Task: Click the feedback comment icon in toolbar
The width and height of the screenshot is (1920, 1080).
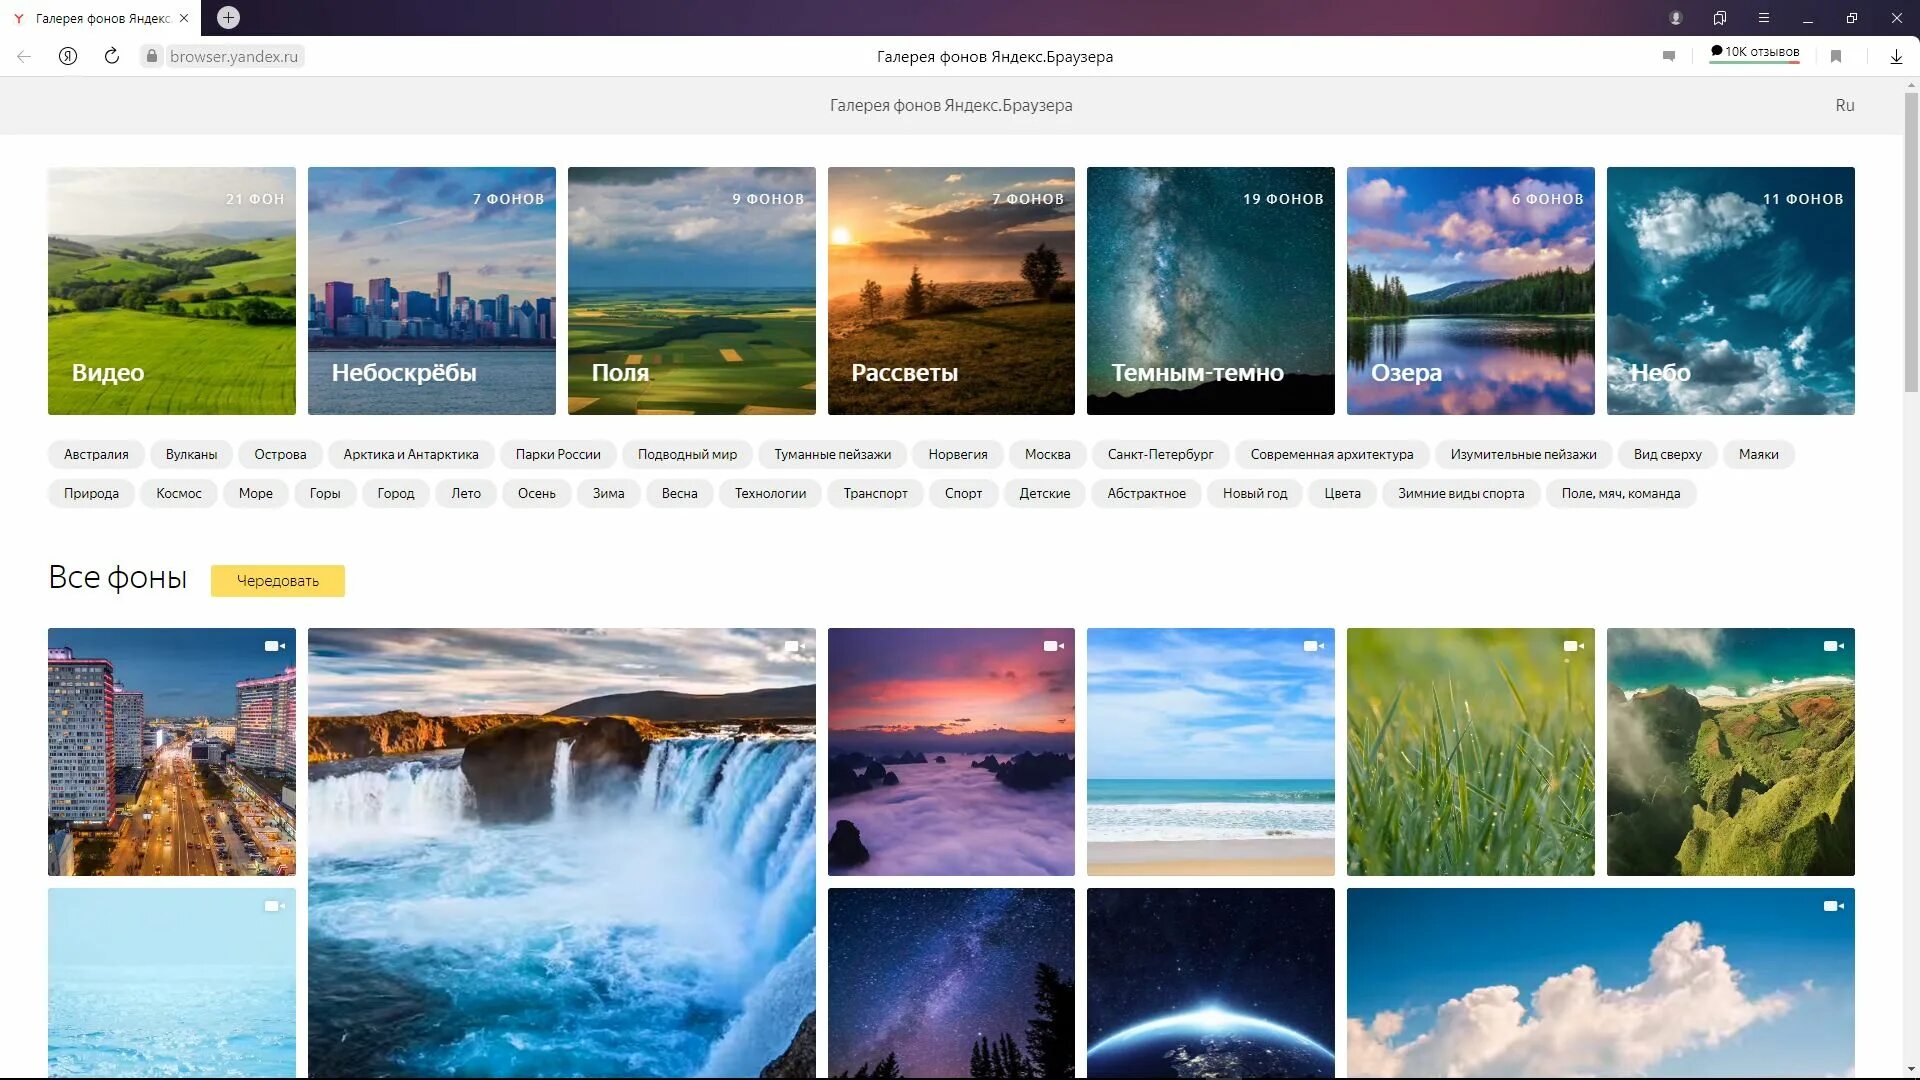Action: point(1669,56)
